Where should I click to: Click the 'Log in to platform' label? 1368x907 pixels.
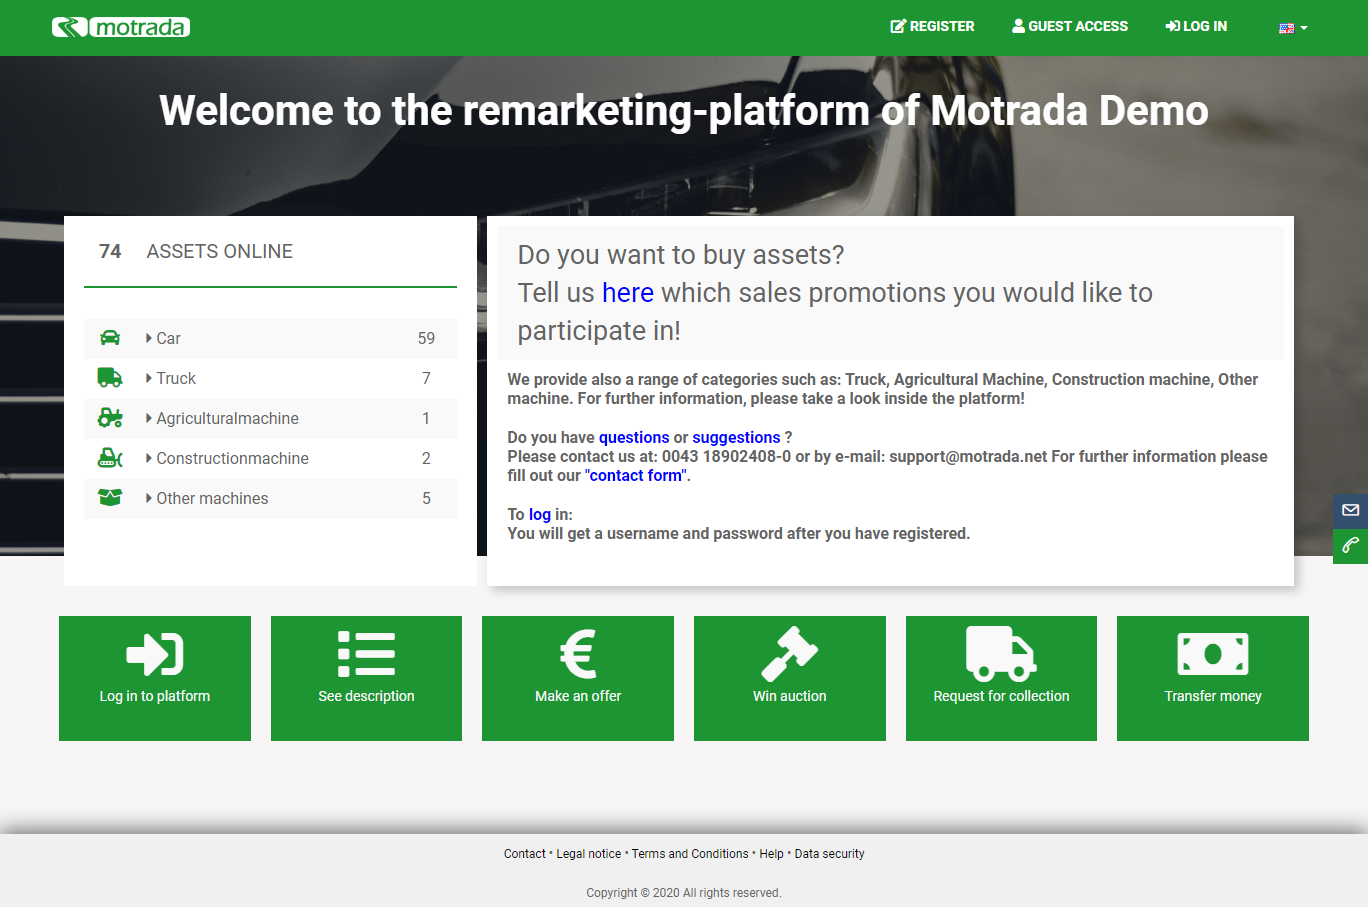click(155, 696)
